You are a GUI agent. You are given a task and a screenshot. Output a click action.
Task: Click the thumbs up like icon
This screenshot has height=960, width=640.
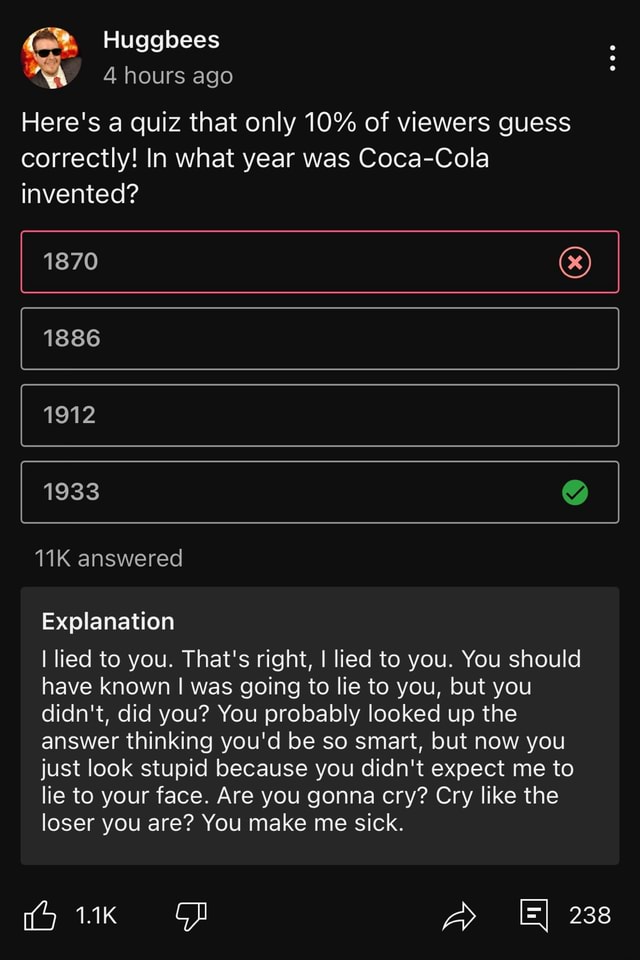pos(42,915)
